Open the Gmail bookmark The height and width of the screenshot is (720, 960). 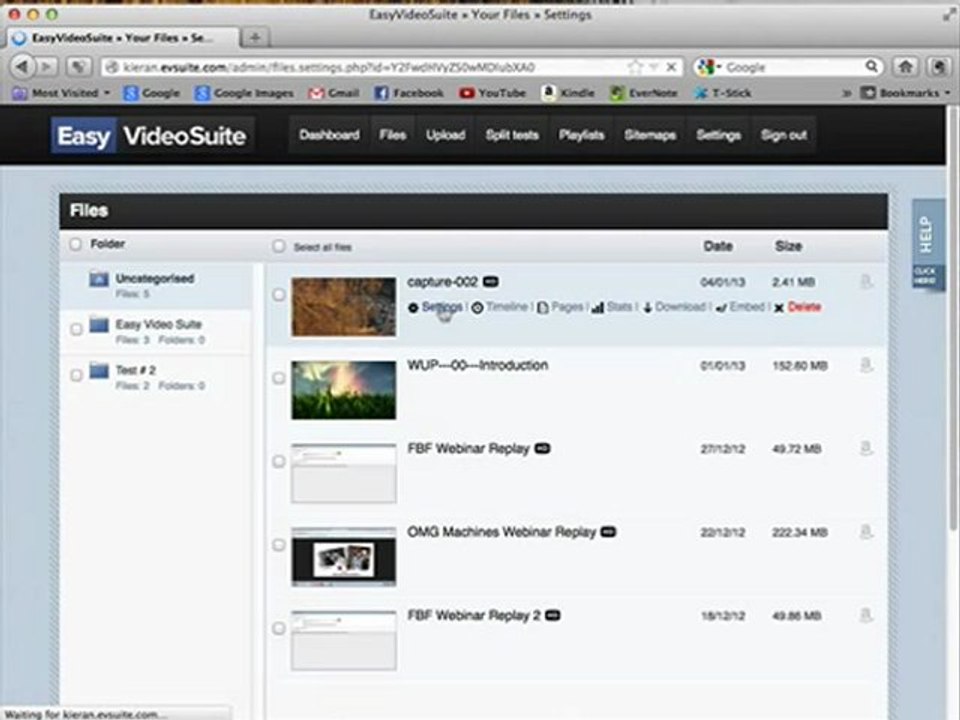coord(334,93)
